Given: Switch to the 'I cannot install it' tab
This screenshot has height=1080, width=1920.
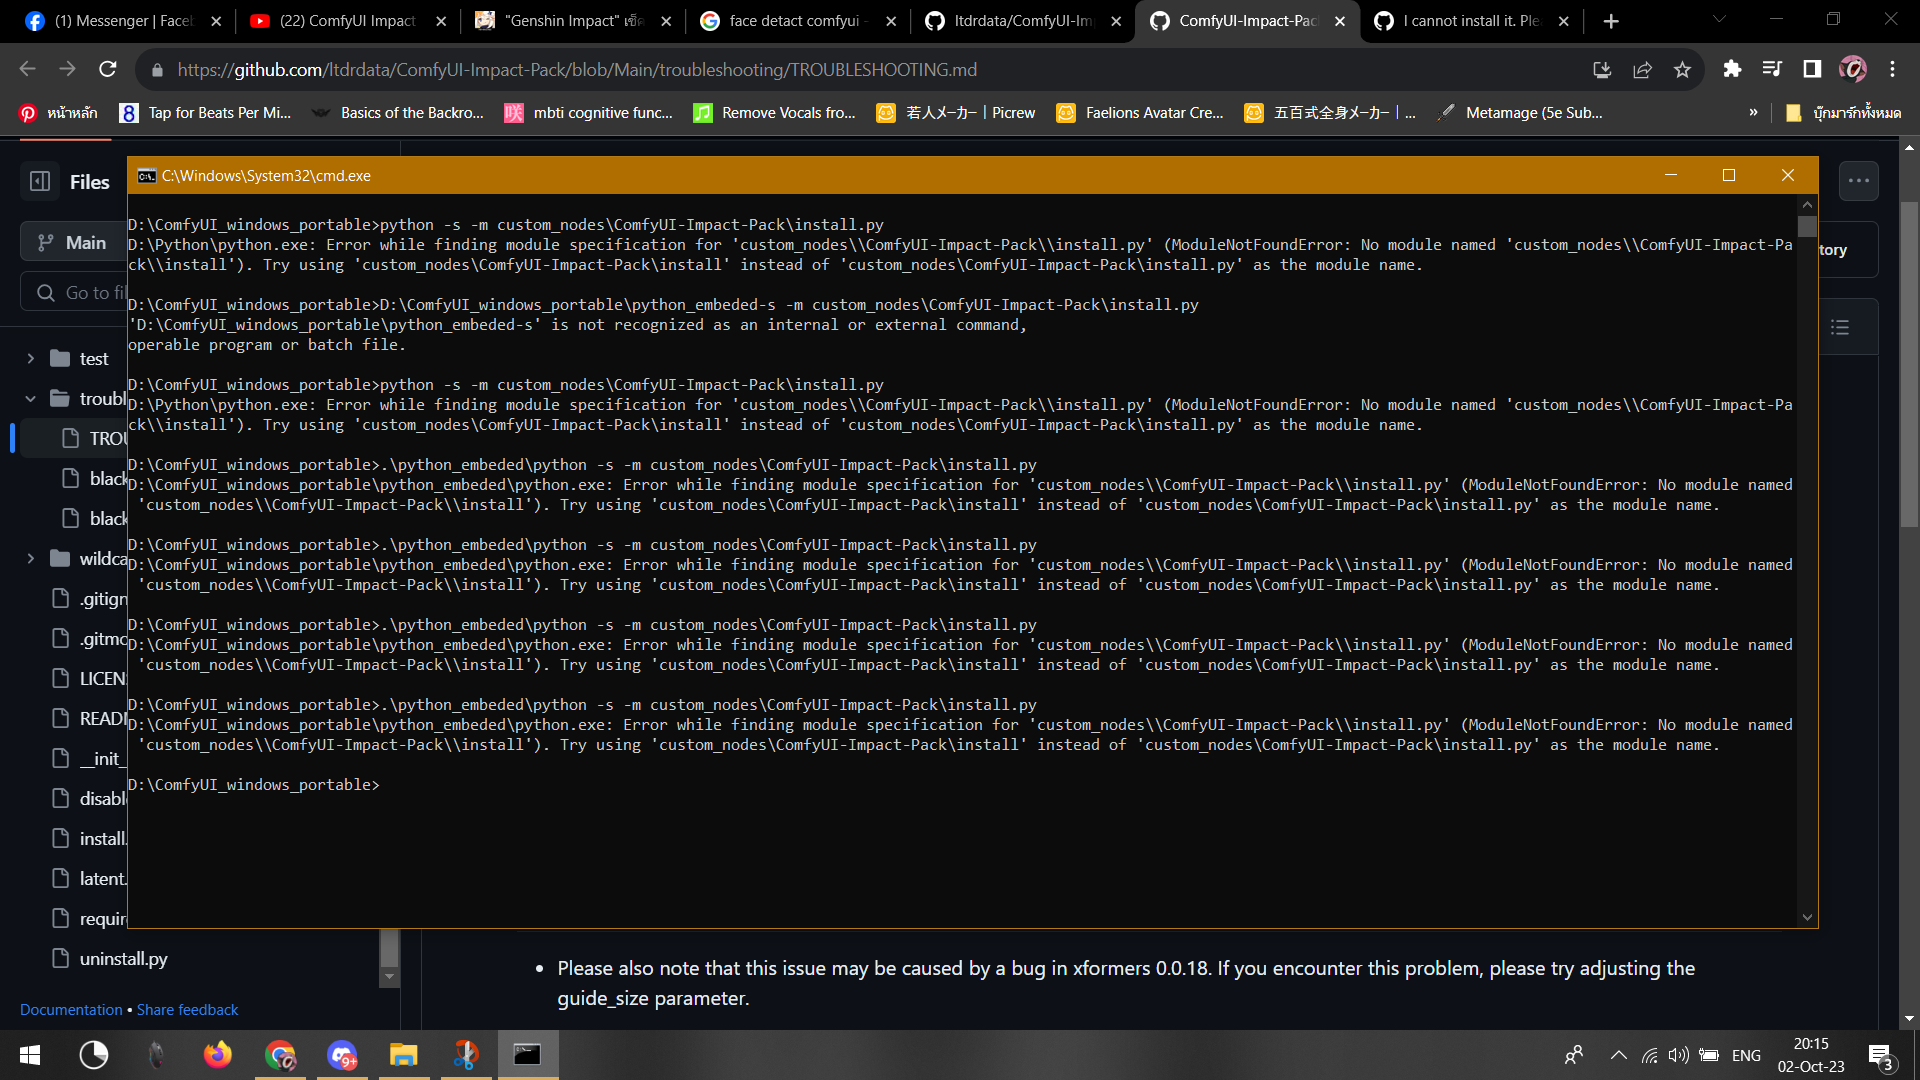Looking at the screenshot, I should tap(1470, 21).
